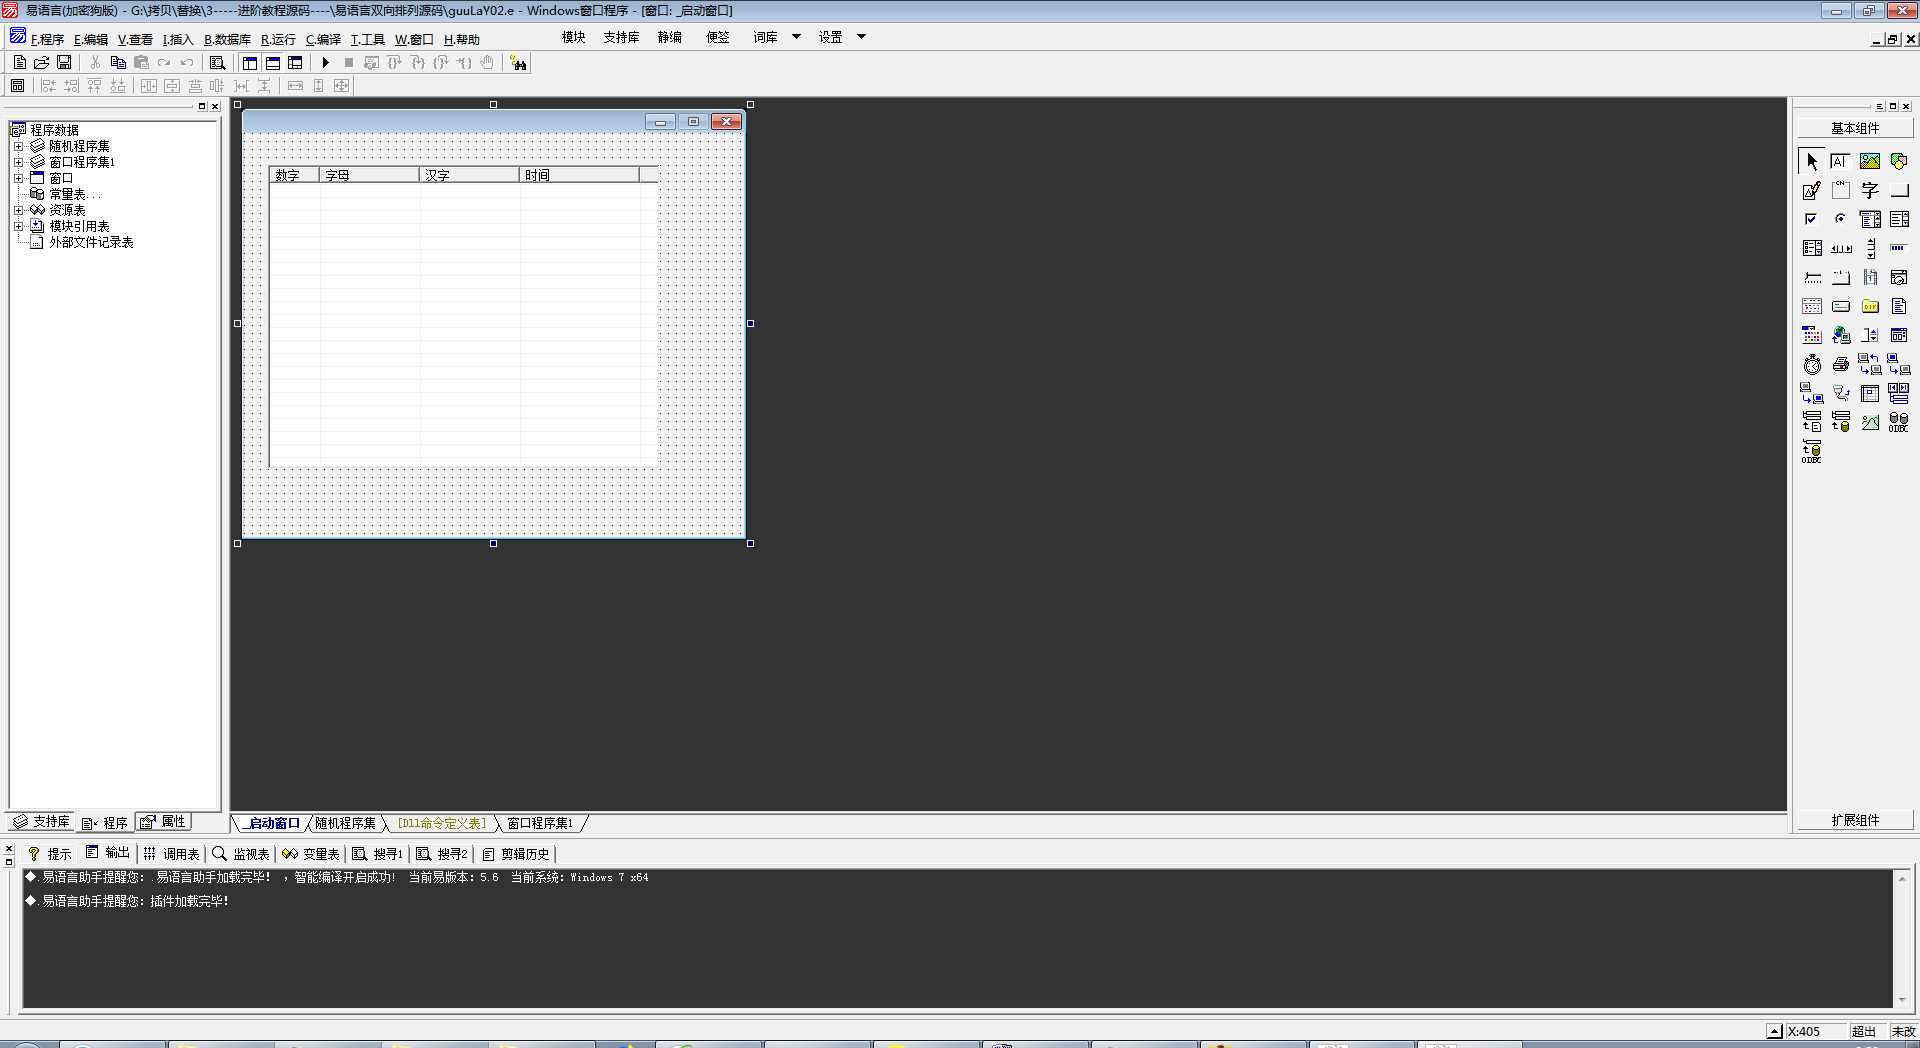Pick the Printer component
The height and width of the screenshot is (1048, 1920).
pos(1841,364)
